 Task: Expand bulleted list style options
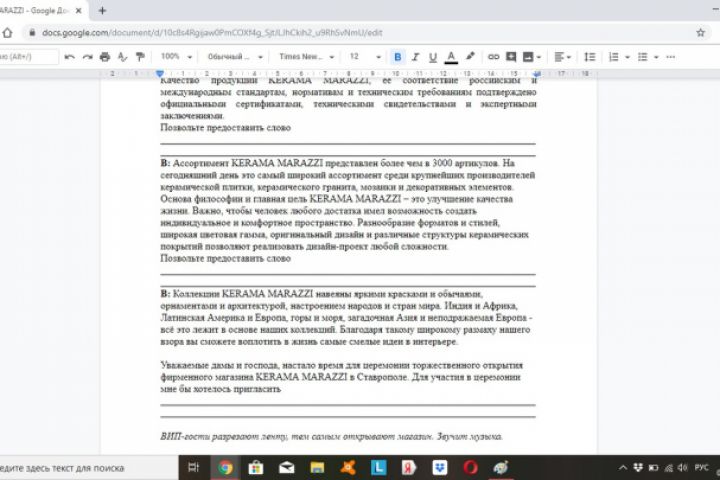point(656,57)
